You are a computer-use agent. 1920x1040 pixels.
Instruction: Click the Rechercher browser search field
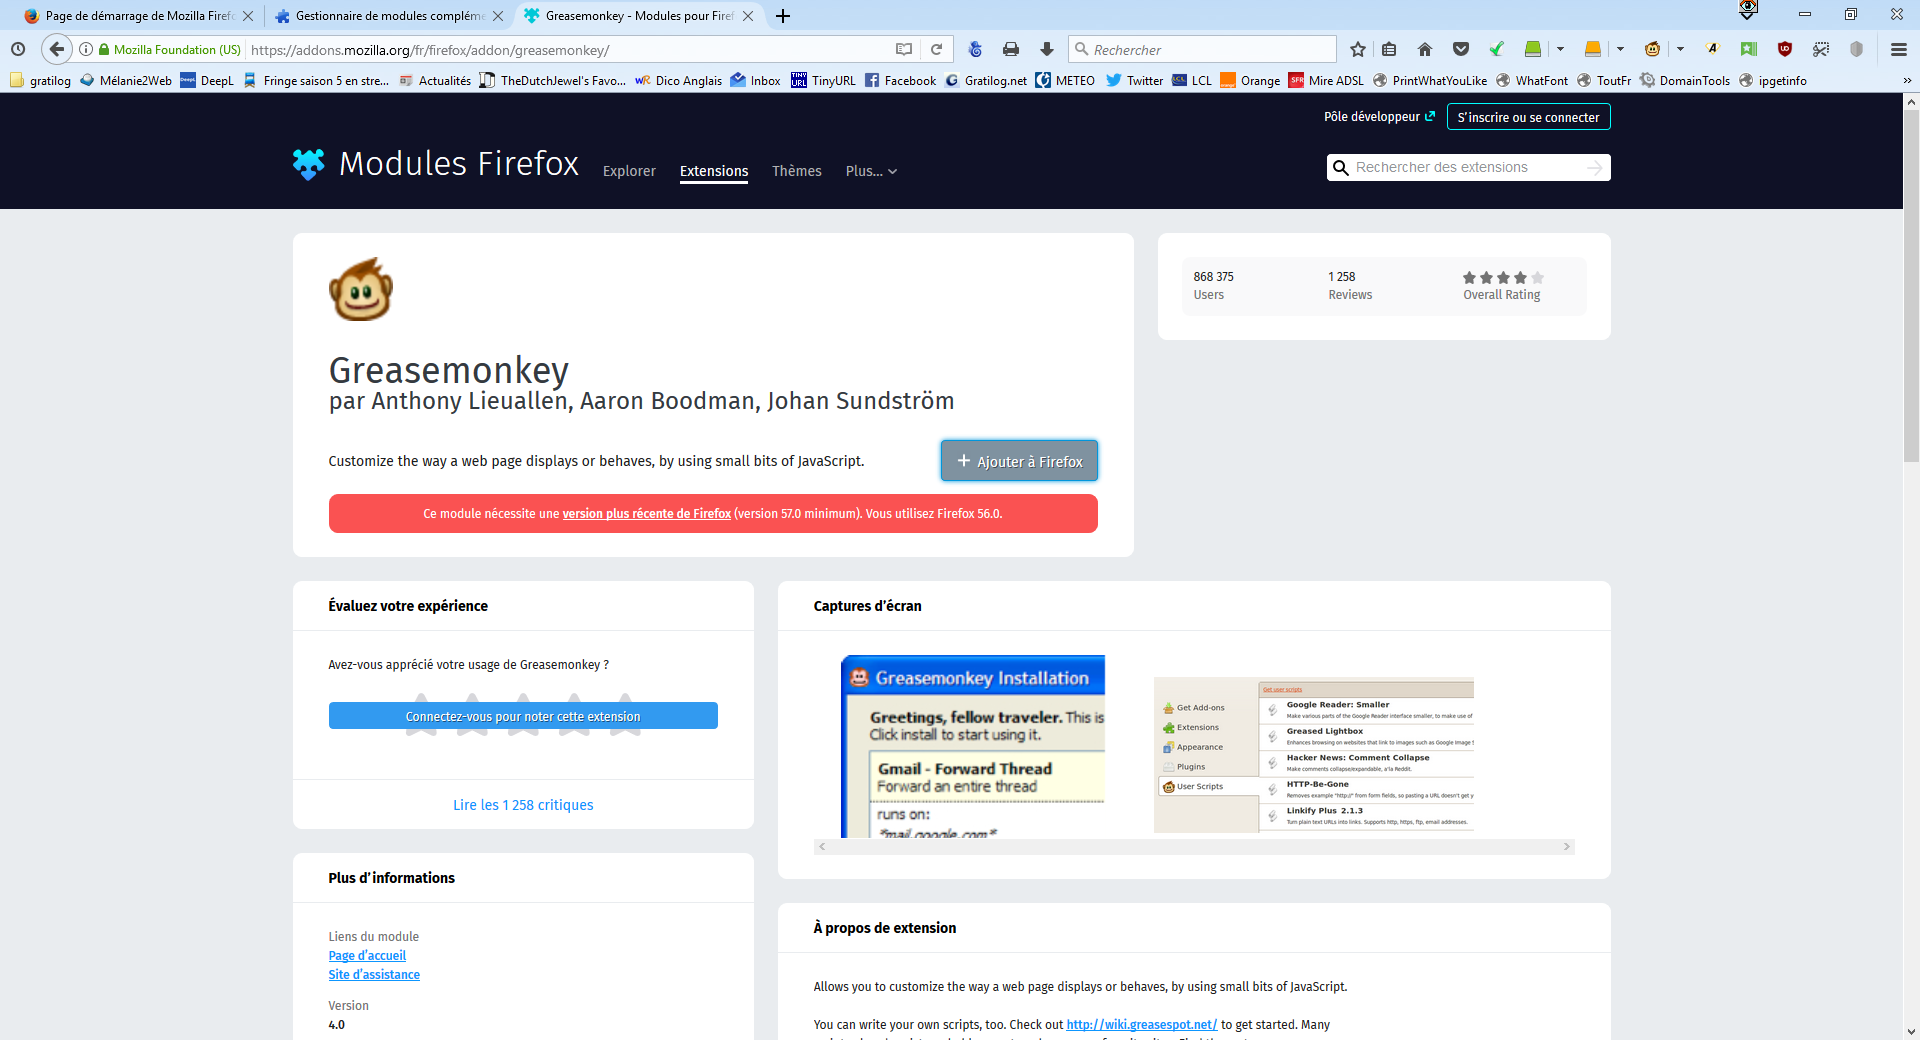click(x=1203, y=49)
